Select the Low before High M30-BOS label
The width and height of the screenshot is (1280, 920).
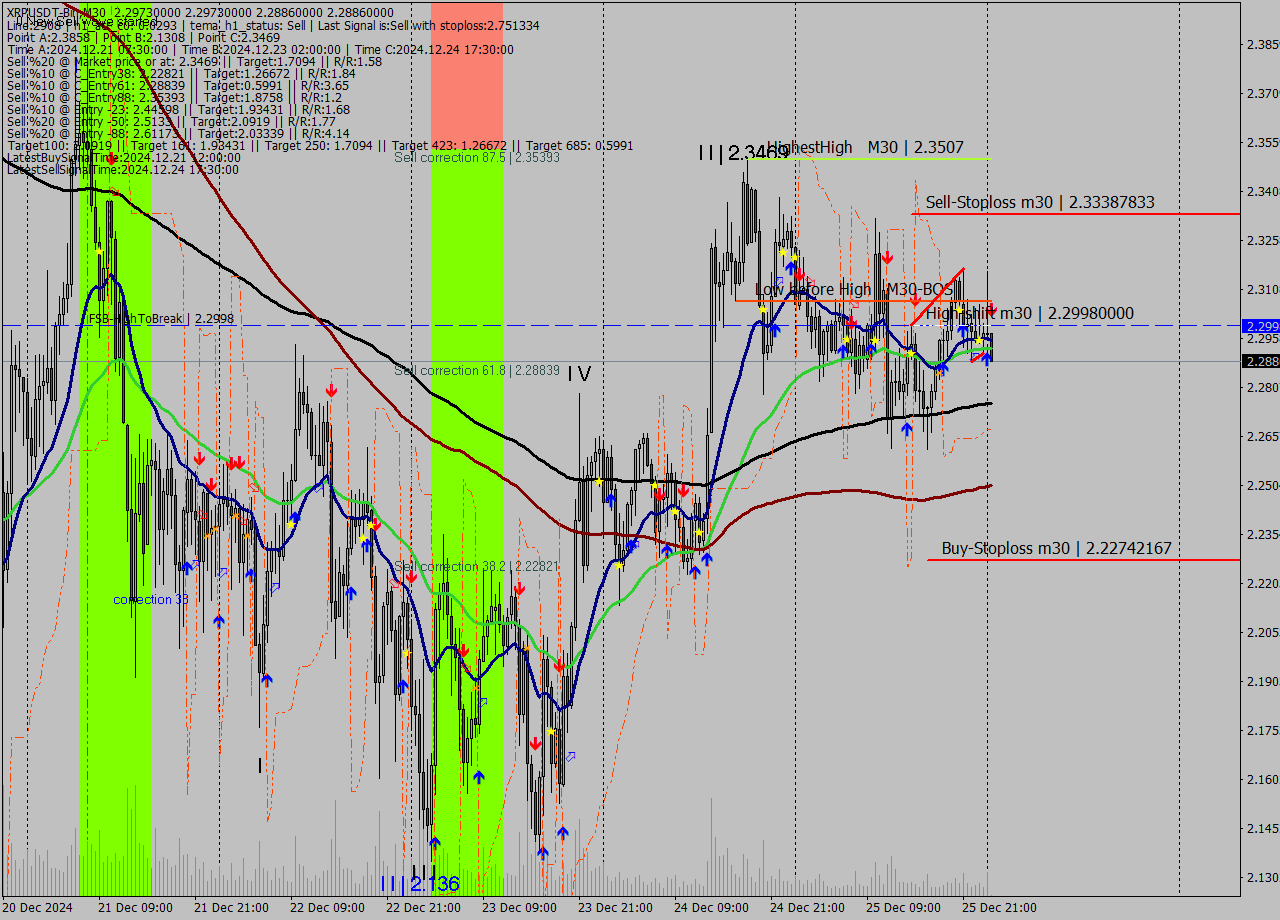click(854, 289)
